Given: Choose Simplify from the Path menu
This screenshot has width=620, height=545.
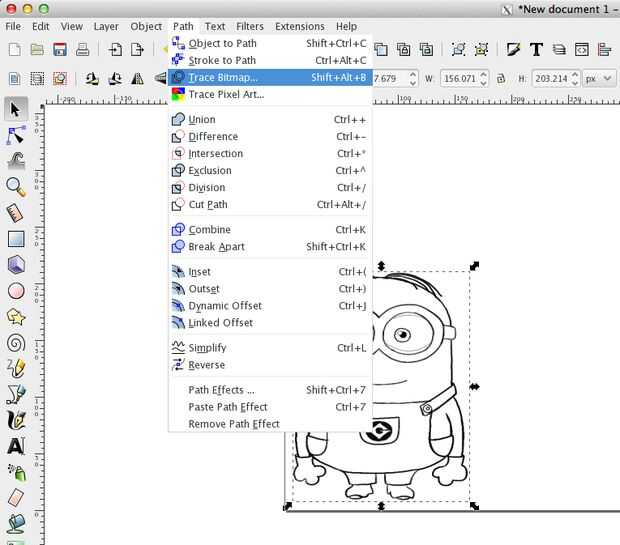Looking at the screenshot, I should tap(270, 348).
